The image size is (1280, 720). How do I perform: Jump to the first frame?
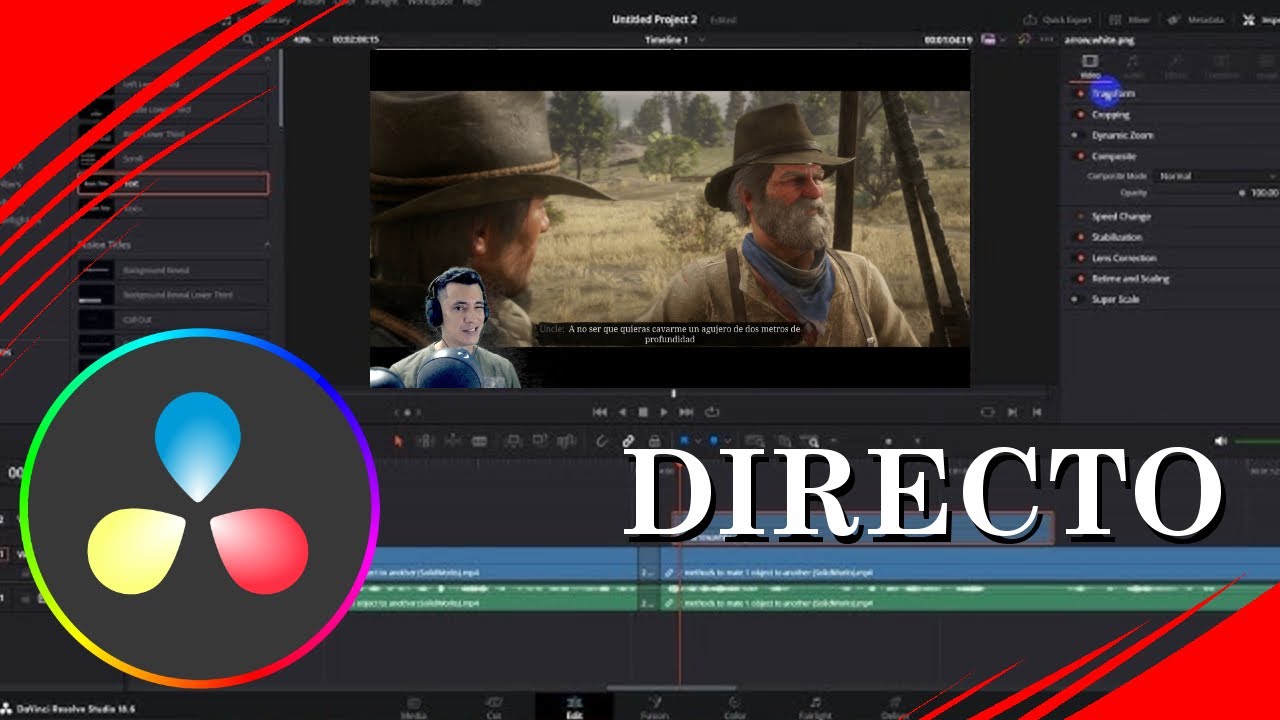(x=600, y=412)
